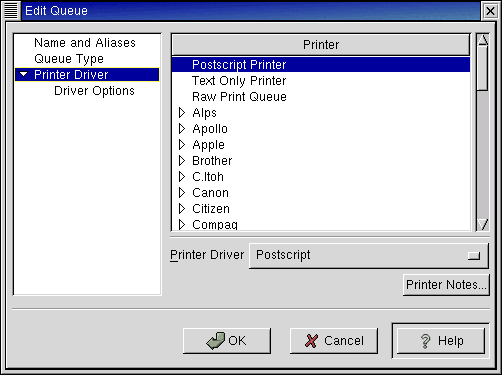Expand the C.Itoh printer group

[x=182, y=177]
